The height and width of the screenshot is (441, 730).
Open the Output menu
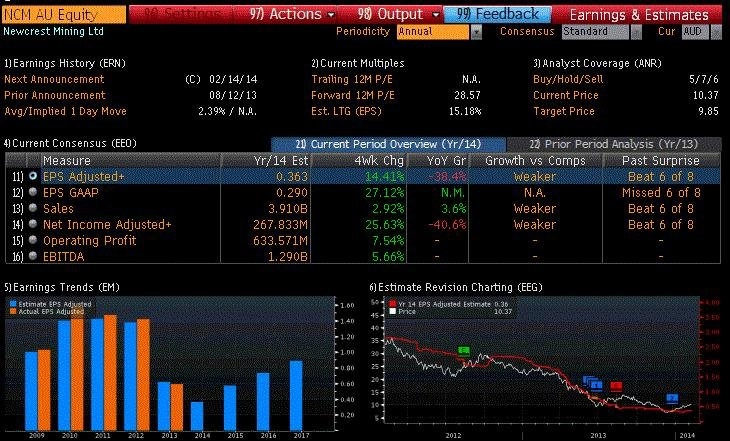398,14
